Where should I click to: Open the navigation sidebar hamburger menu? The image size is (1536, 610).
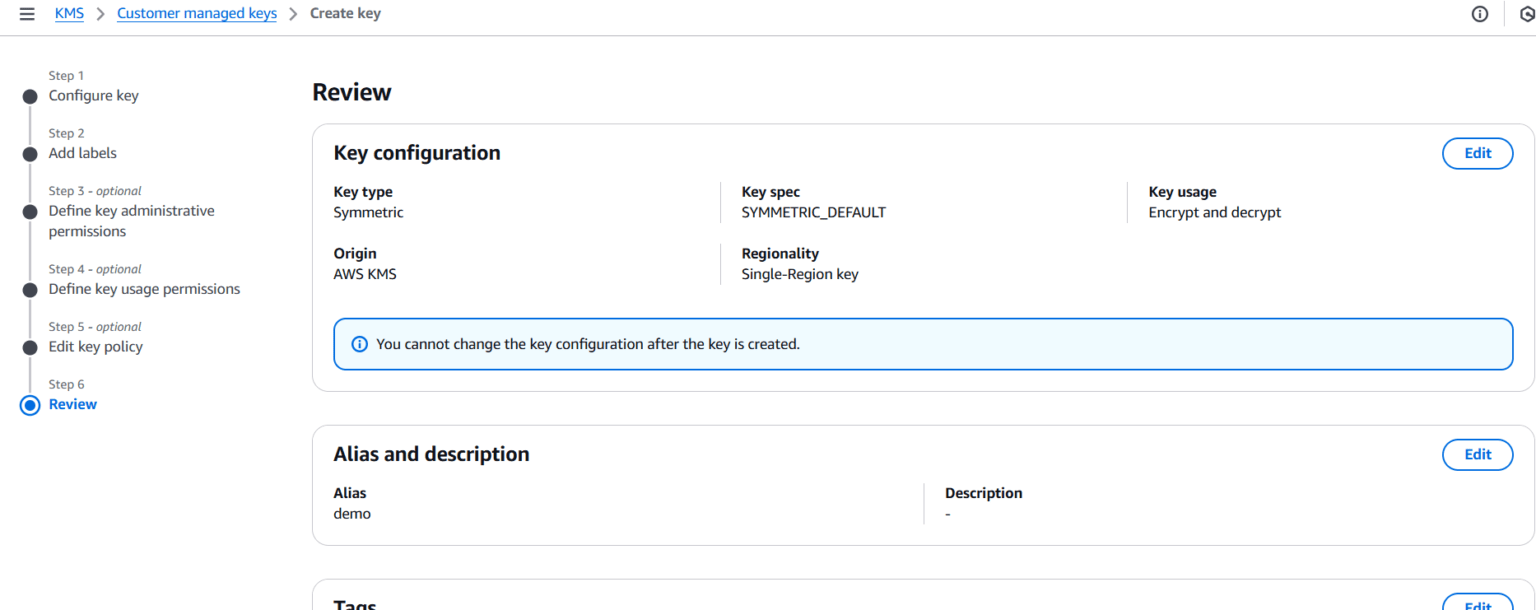26,13
